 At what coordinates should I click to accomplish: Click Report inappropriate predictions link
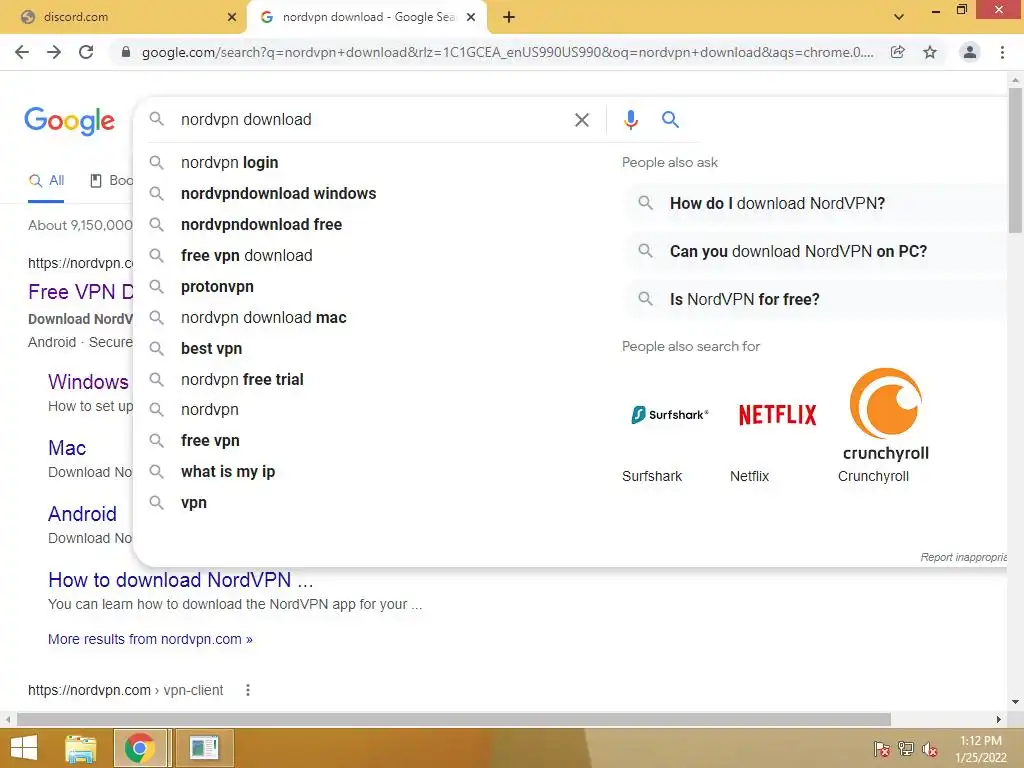(x=963, y=557)
